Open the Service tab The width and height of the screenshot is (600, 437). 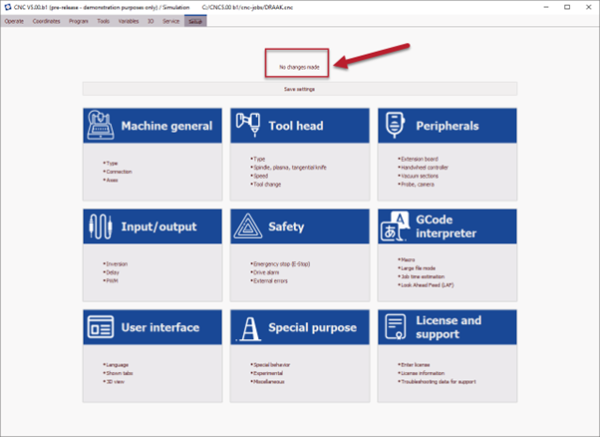coord(171,20)
